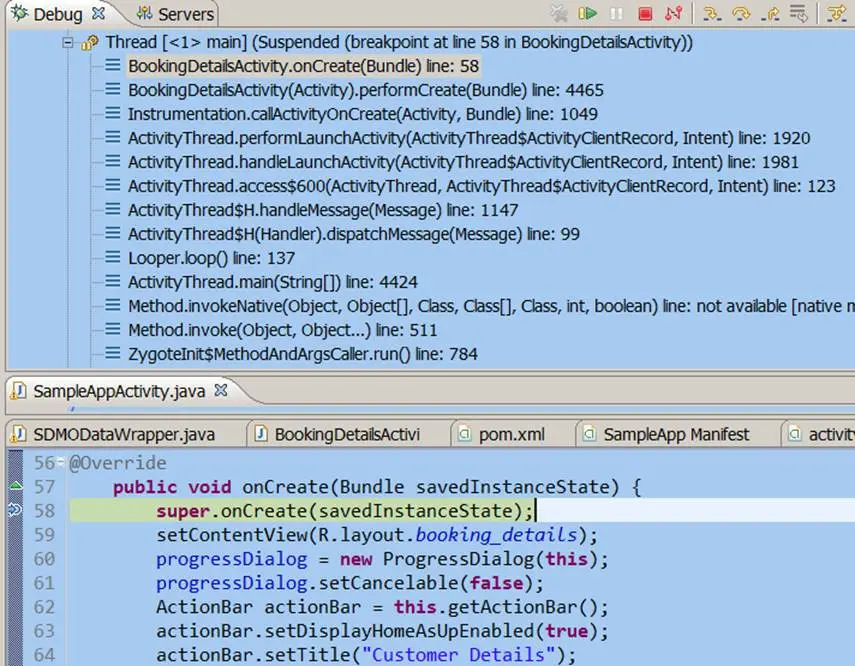This screenshot has height=666, width=855.
Task: Close the Debug view tab
Action: click(98, 14)
